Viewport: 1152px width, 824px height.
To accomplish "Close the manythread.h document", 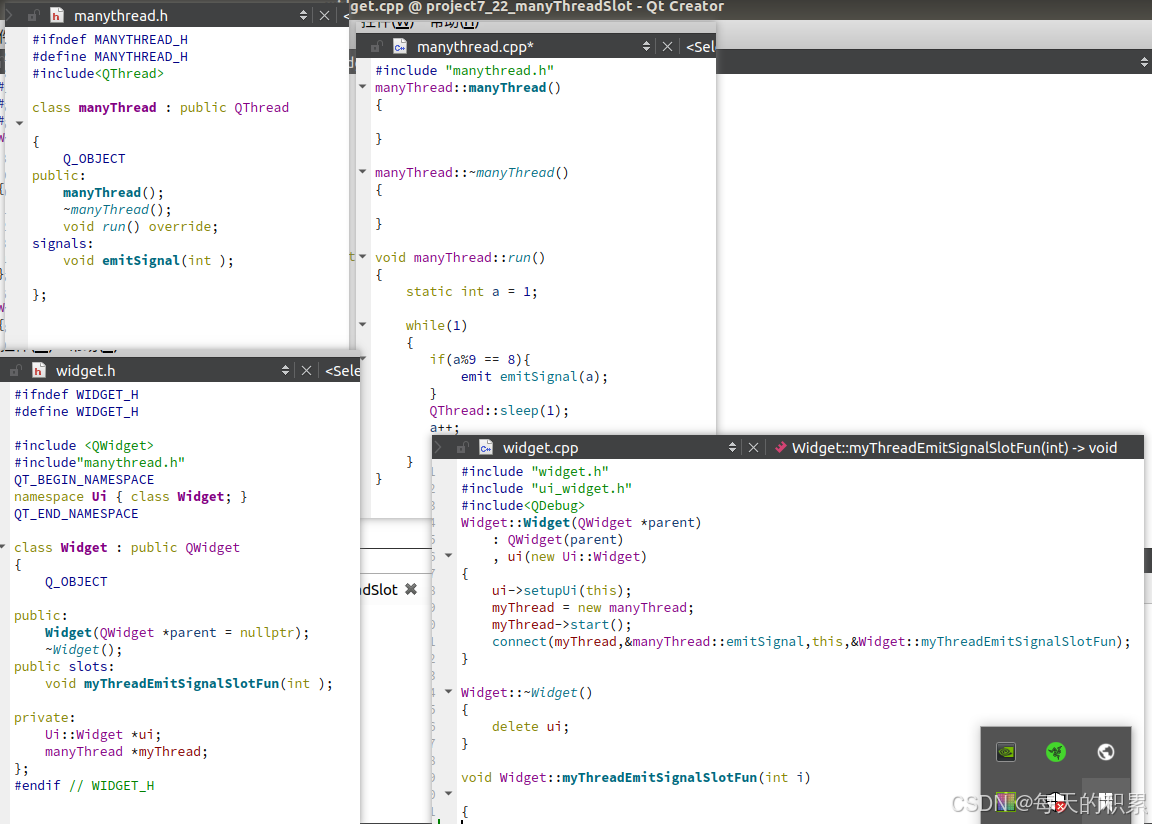I will (324, 16).
